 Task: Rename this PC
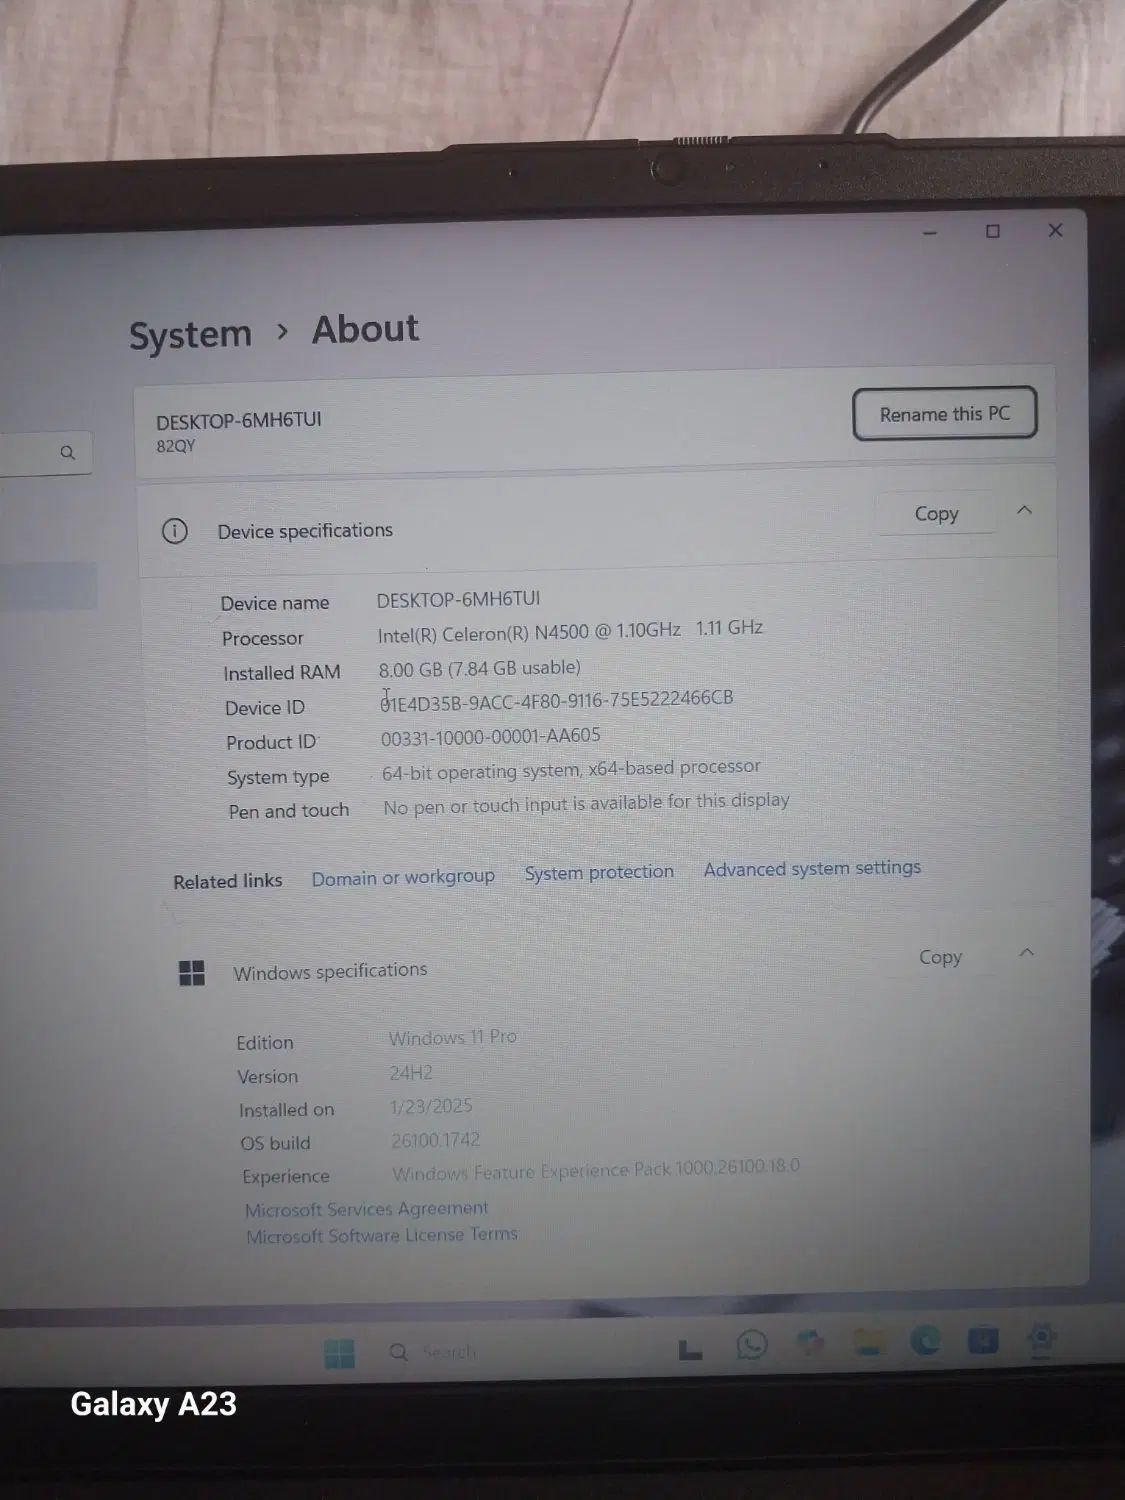pyautogui.click(x=945, y=414)
